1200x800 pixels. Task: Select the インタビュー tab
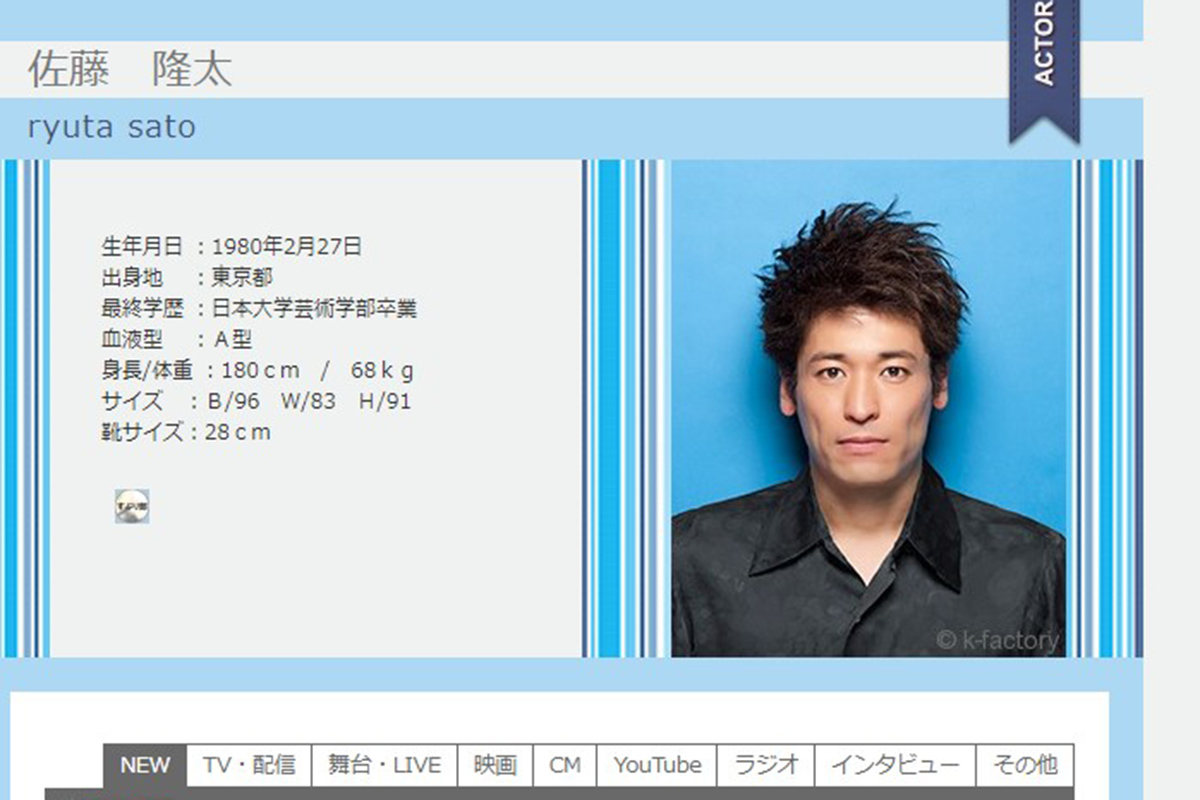[895, 766]
